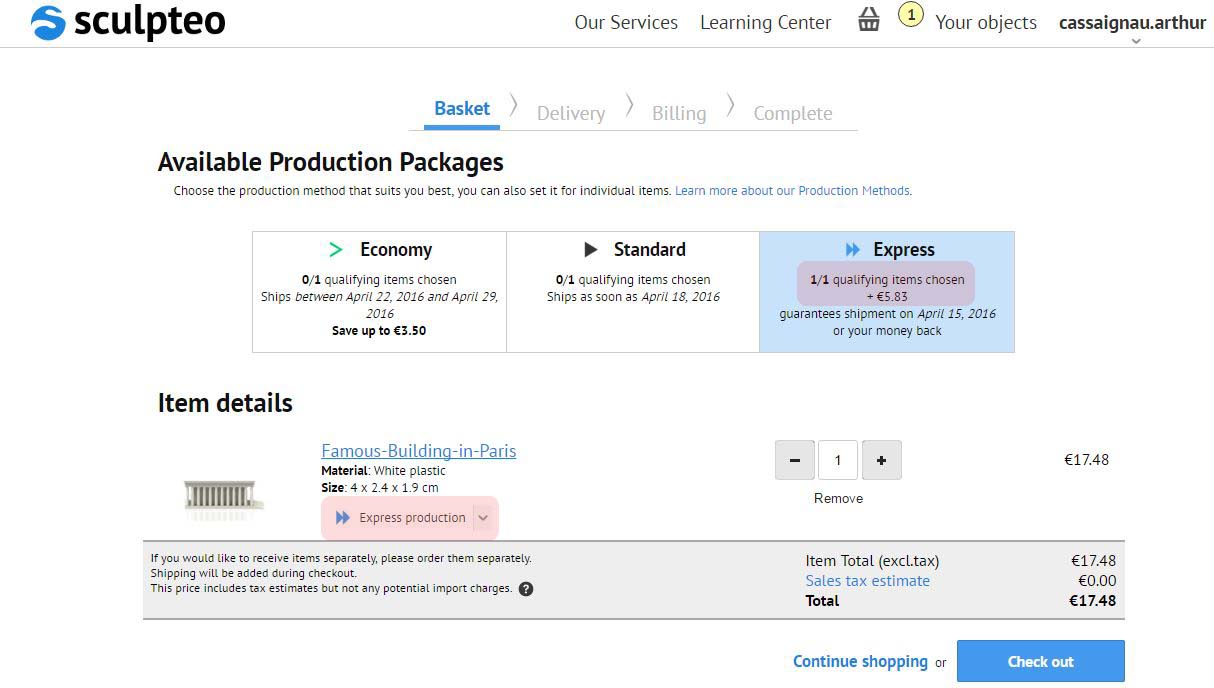Click the 'Size: 4 x 2.4 x 1.9 cm' text

(x=380, y=488)
